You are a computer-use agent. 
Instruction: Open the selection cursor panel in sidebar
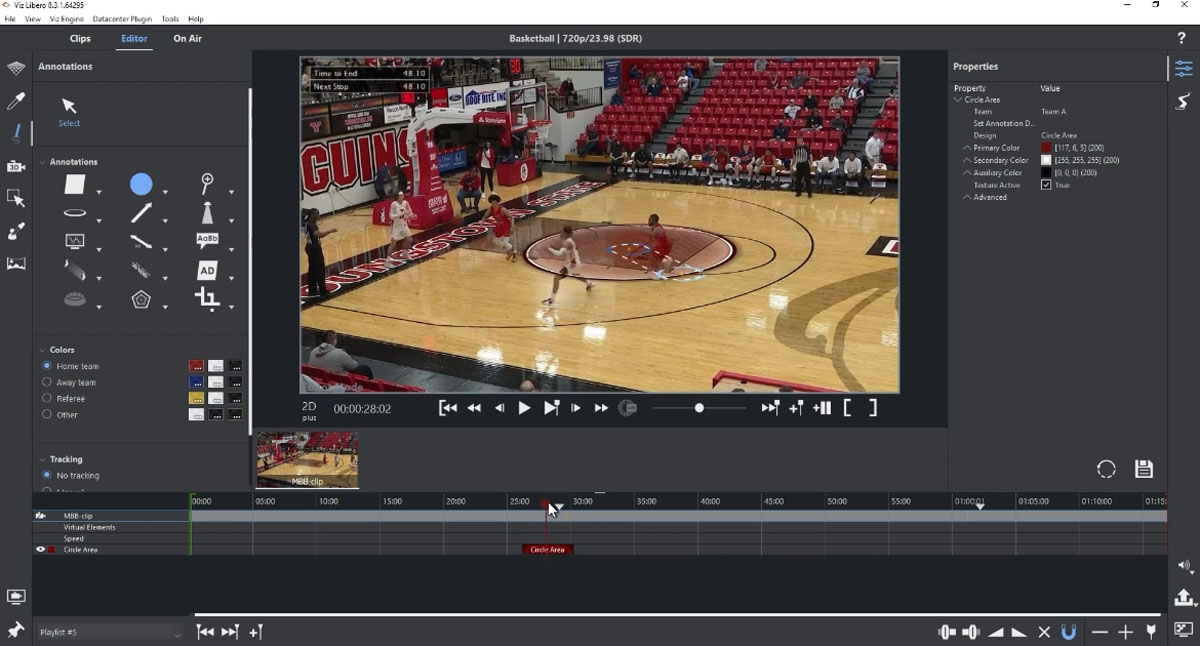(16, 199)
